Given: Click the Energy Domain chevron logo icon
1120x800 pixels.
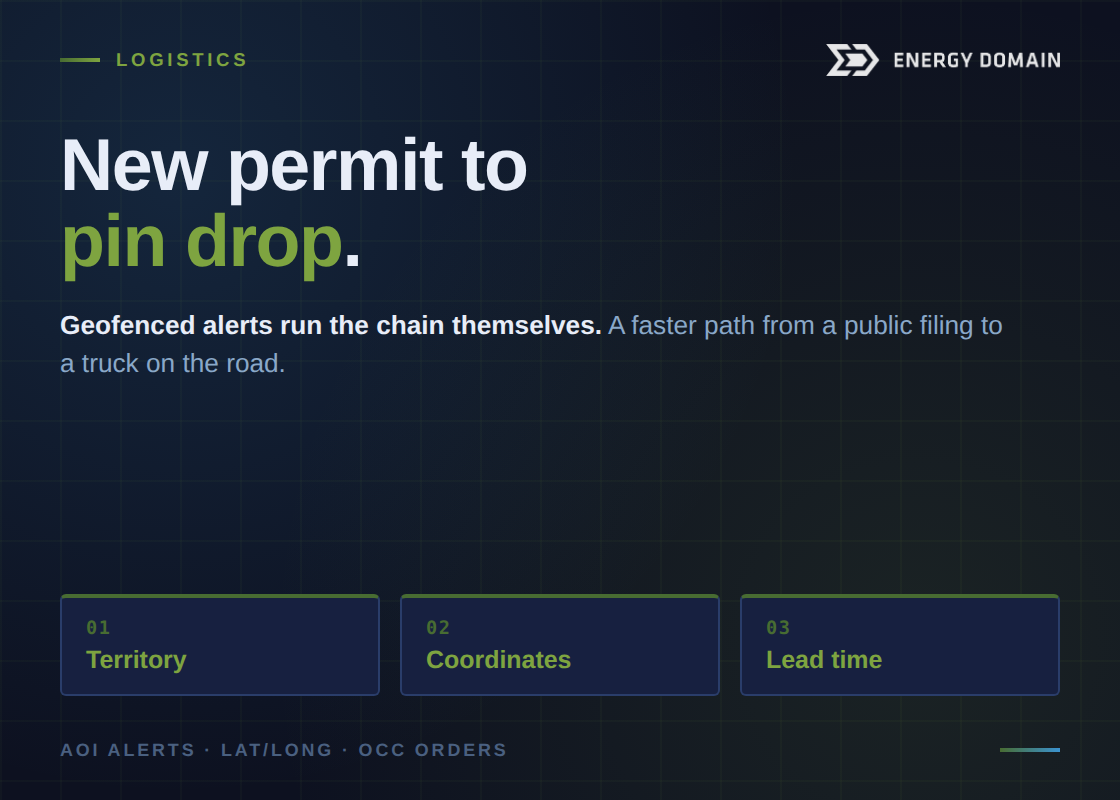Looking at the screenshot, I should [x=852, y=60].
